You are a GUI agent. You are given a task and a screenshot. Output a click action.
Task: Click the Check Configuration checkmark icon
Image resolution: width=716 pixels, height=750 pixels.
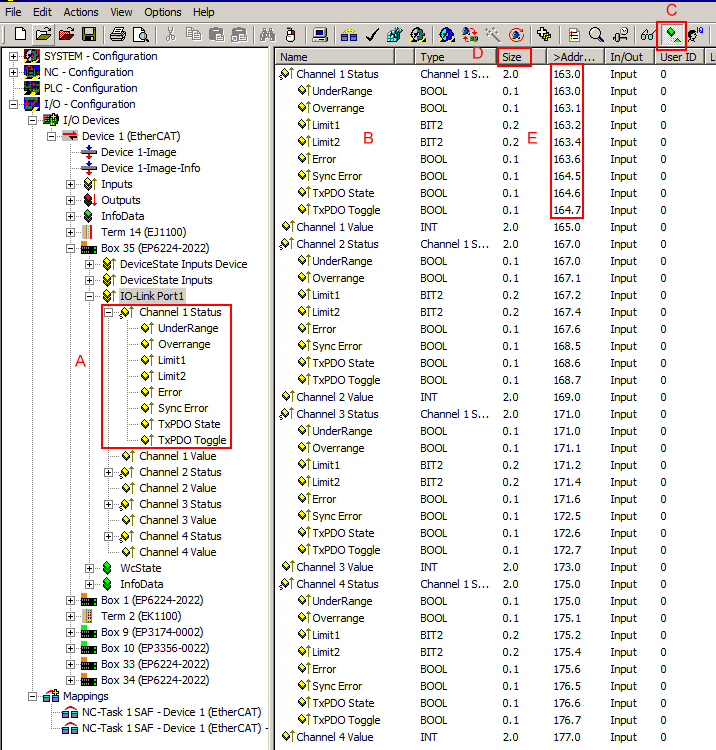(372, 34)
